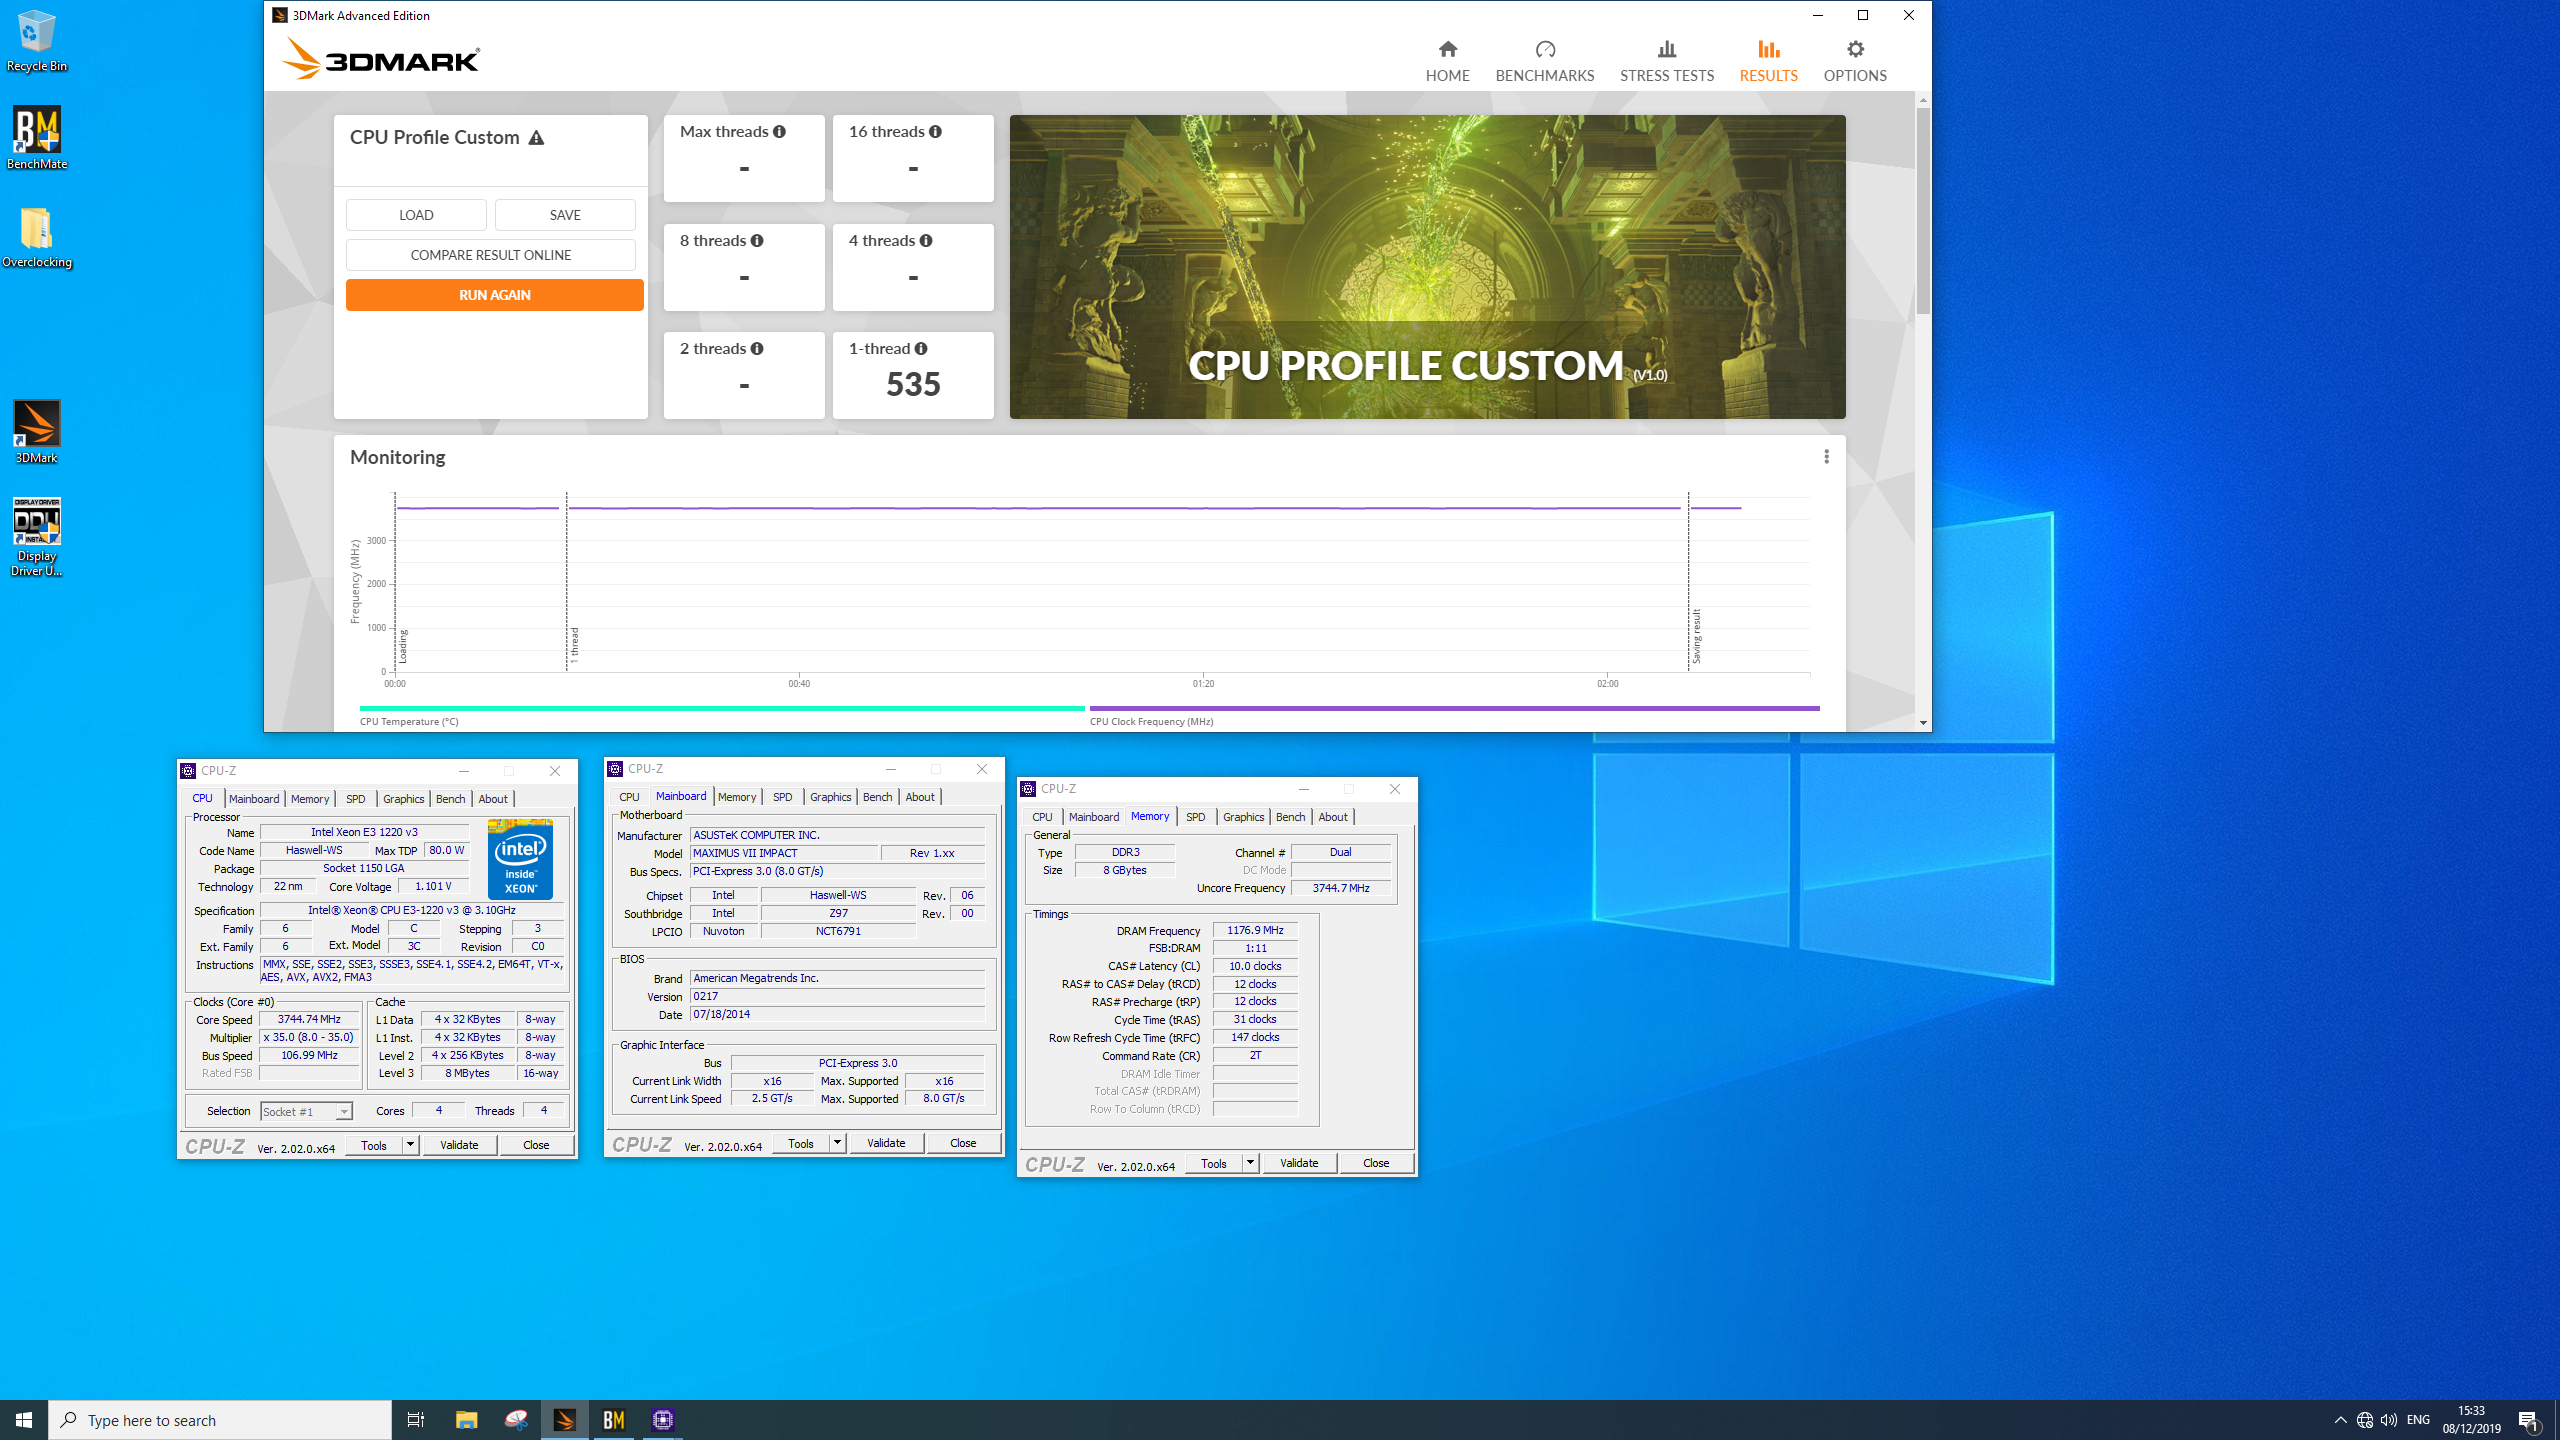Click the Intel Xeon logo in CPU-Z
2560x1440 pixels.
tap(520, 859)
